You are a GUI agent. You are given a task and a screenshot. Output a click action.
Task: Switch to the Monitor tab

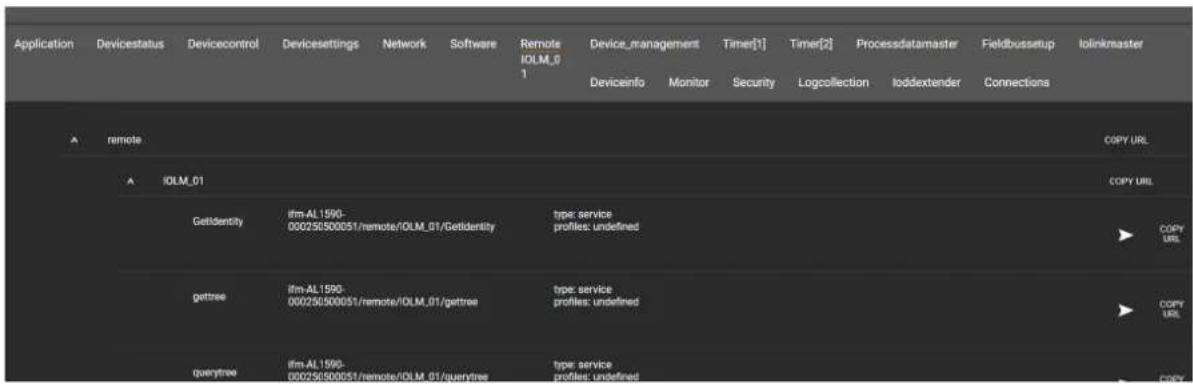689,83
